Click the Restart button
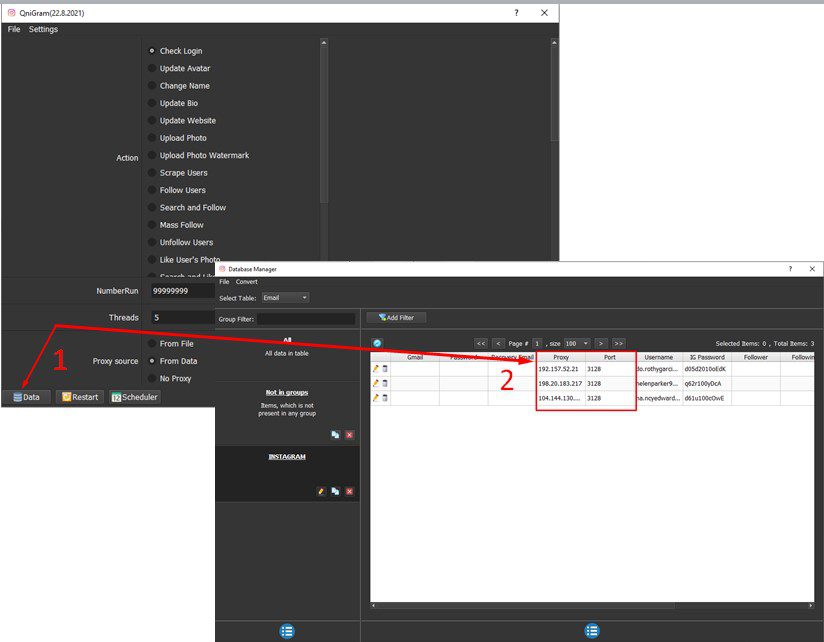Image resolution: width=824 pixels, height=642 pixels. (x=80, y=397)
